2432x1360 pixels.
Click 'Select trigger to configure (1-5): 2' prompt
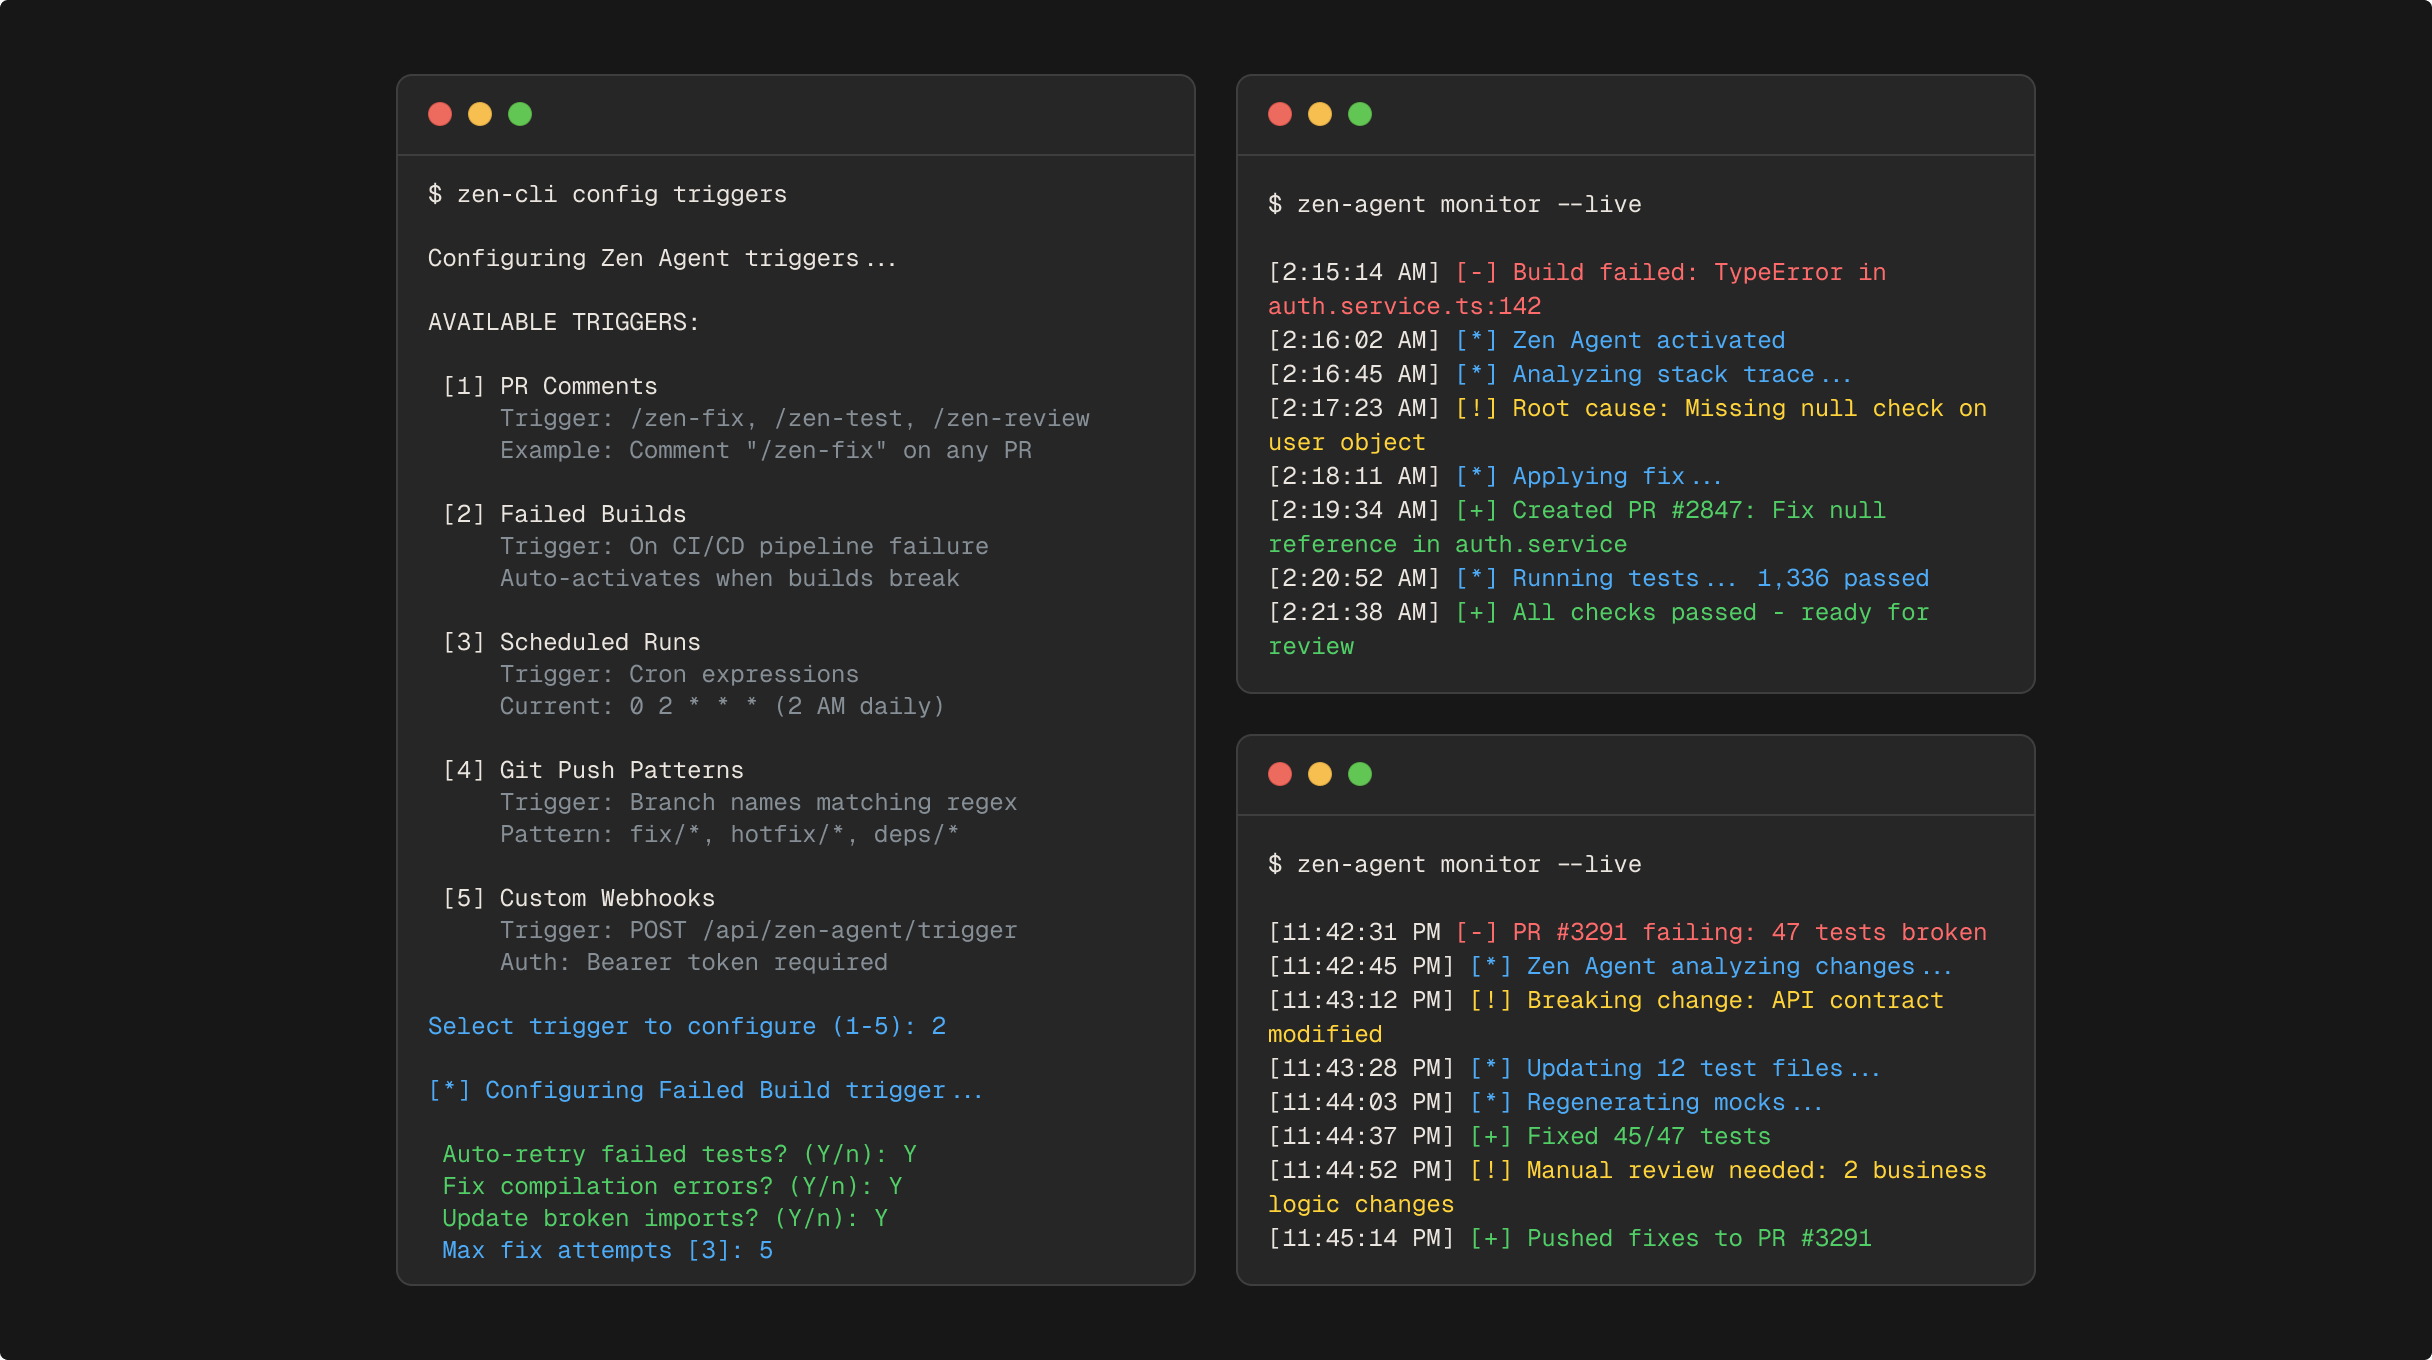[687, 1026]
